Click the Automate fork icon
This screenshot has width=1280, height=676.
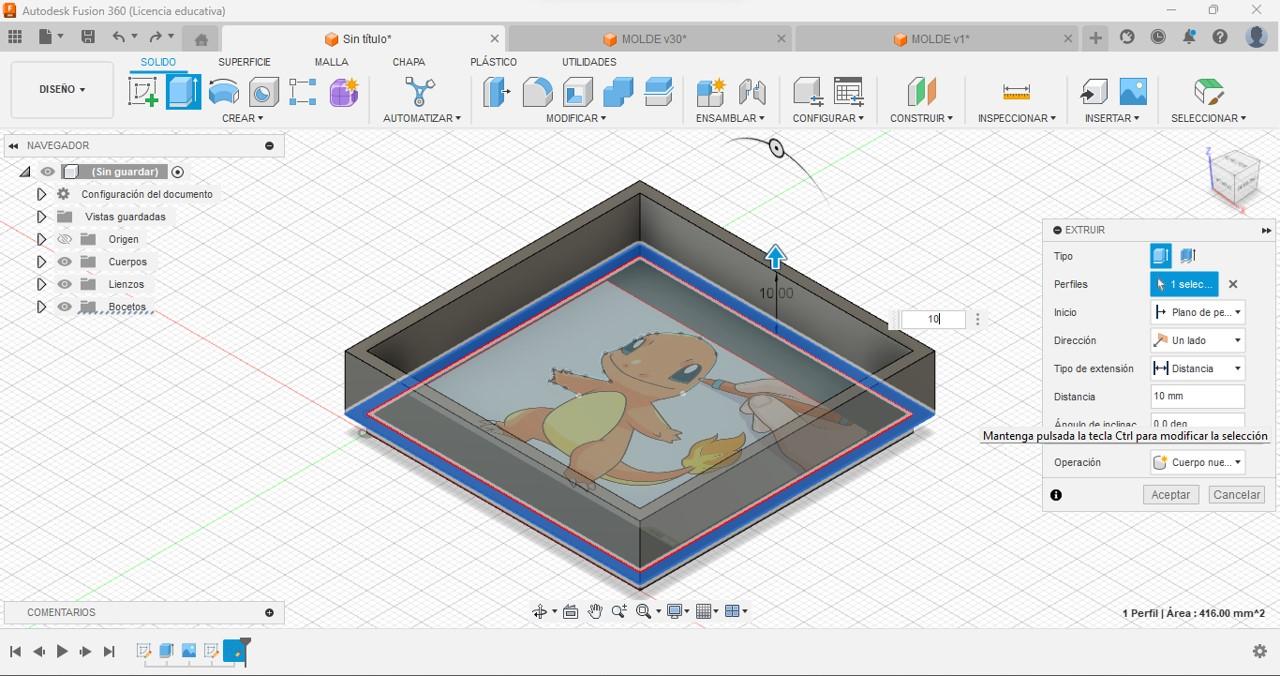tap(420, 92)
